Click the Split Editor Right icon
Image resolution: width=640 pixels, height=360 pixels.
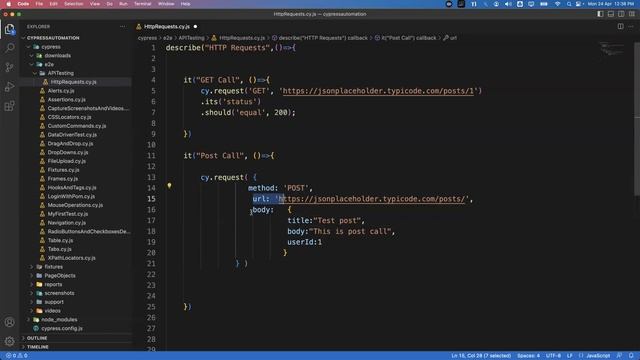620,27
